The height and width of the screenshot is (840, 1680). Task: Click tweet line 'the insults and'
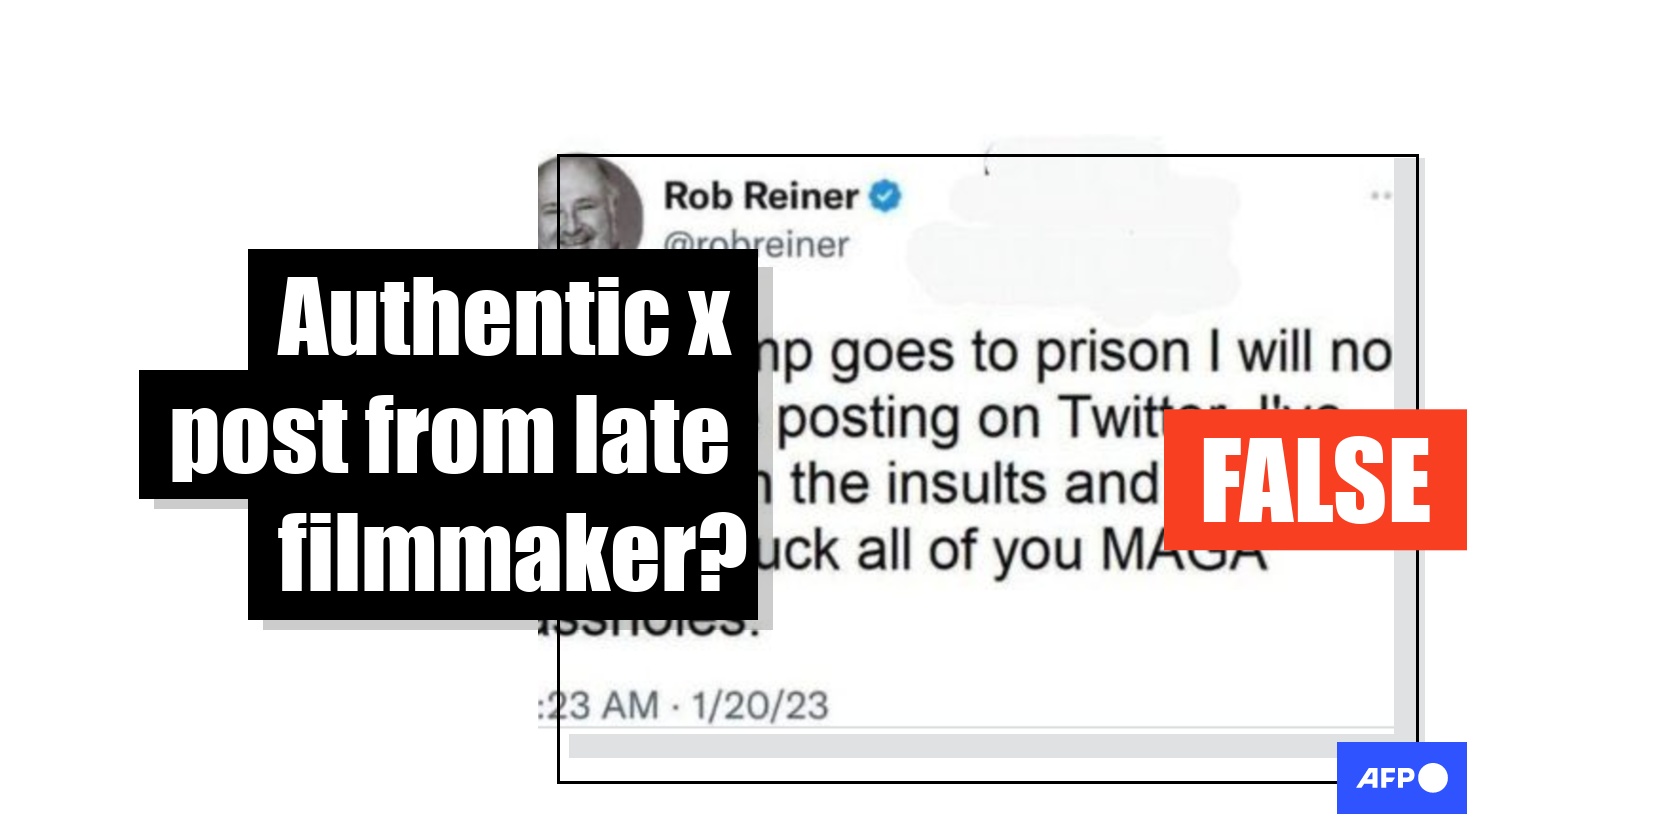tap(974, 484)
